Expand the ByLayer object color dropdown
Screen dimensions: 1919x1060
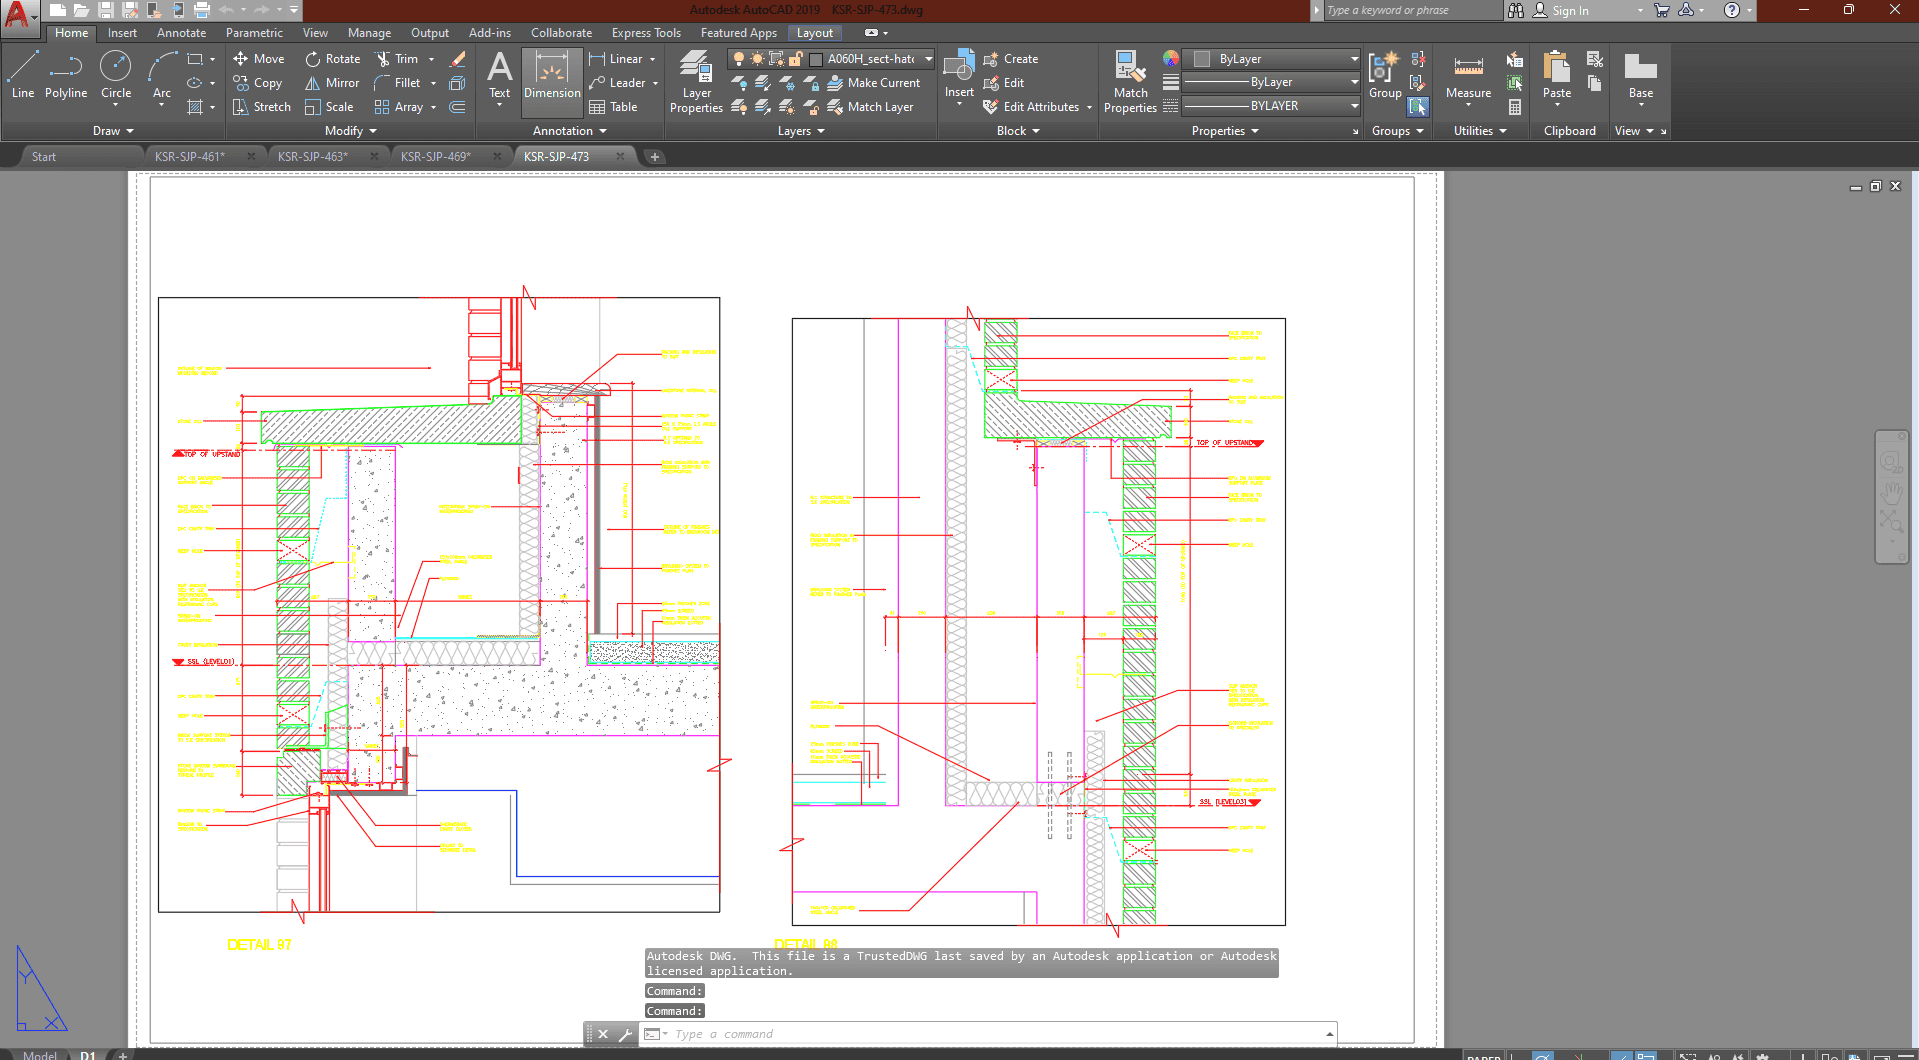click(1354, 59)
